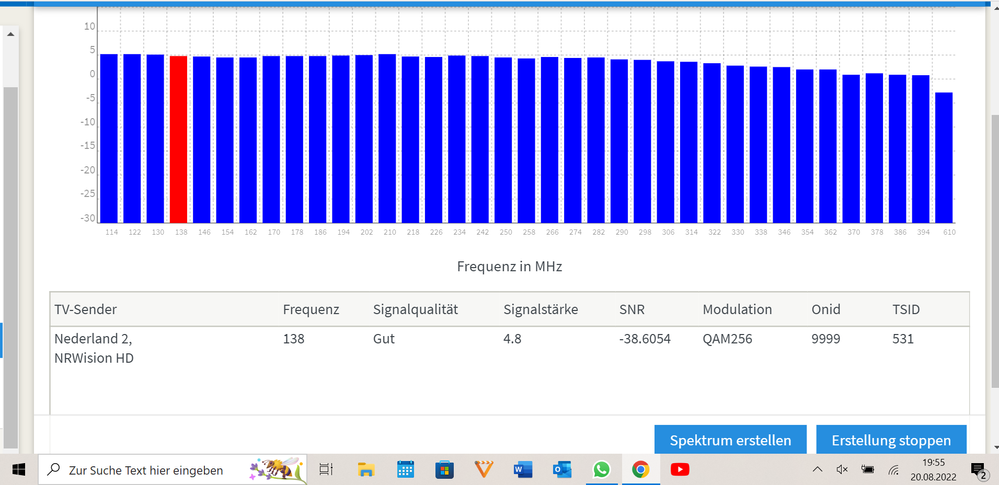Open Microsoft Store from the taskbar
Image resolution: width=999 pixels, height=485 pixels.
(445, 470)
